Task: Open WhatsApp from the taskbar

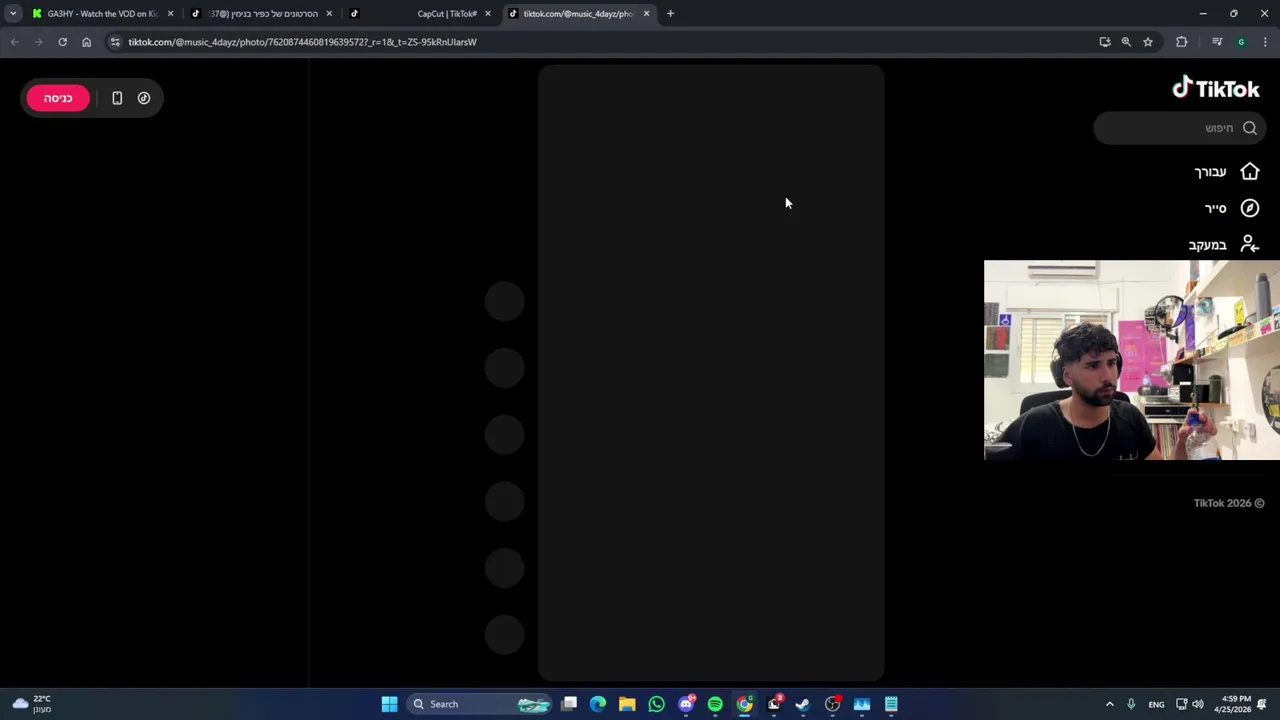Action: [x=656, y=704]
